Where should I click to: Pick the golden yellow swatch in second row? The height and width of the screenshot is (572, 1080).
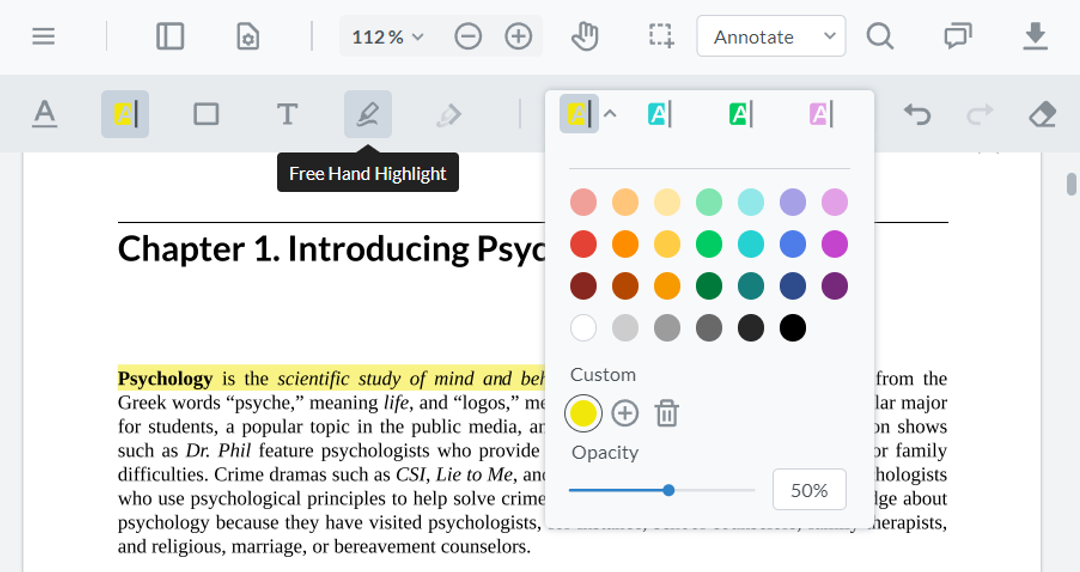pos(667,245)
